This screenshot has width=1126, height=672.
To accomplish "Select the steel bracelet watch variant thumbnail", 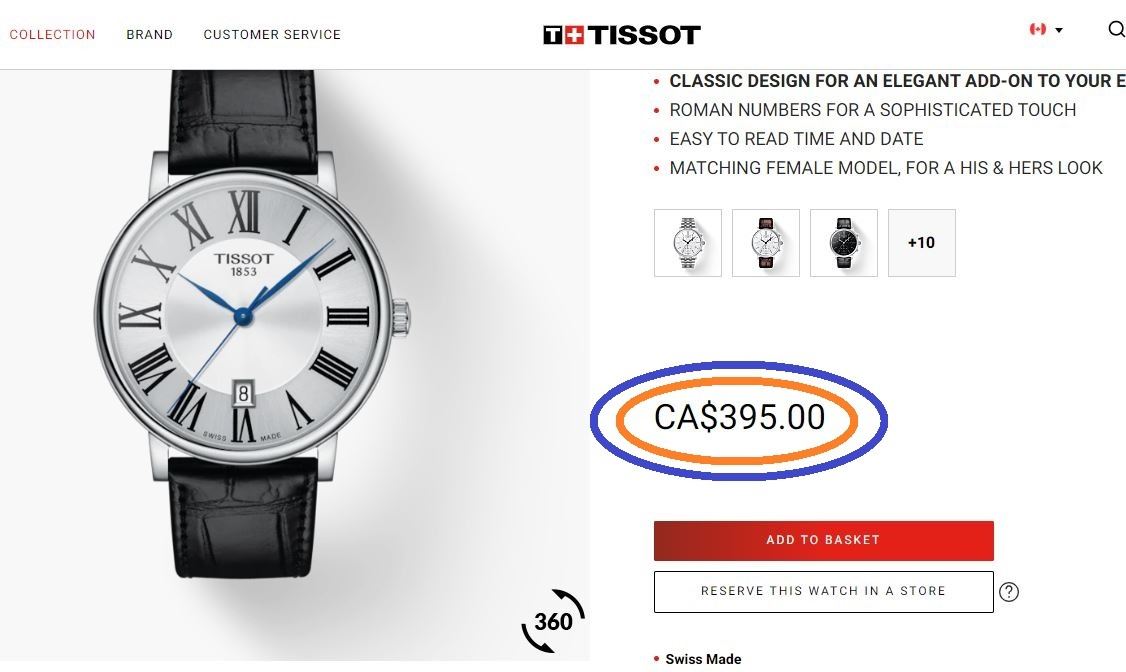I will coord(688,243).
